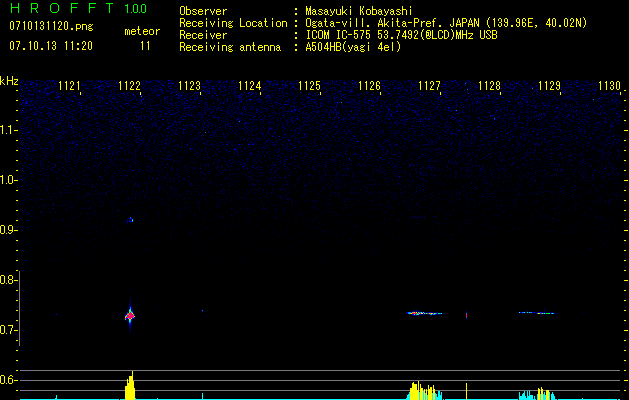The image size is (629, 400).
Task: Click the meteor label
Action: [142, 31]
